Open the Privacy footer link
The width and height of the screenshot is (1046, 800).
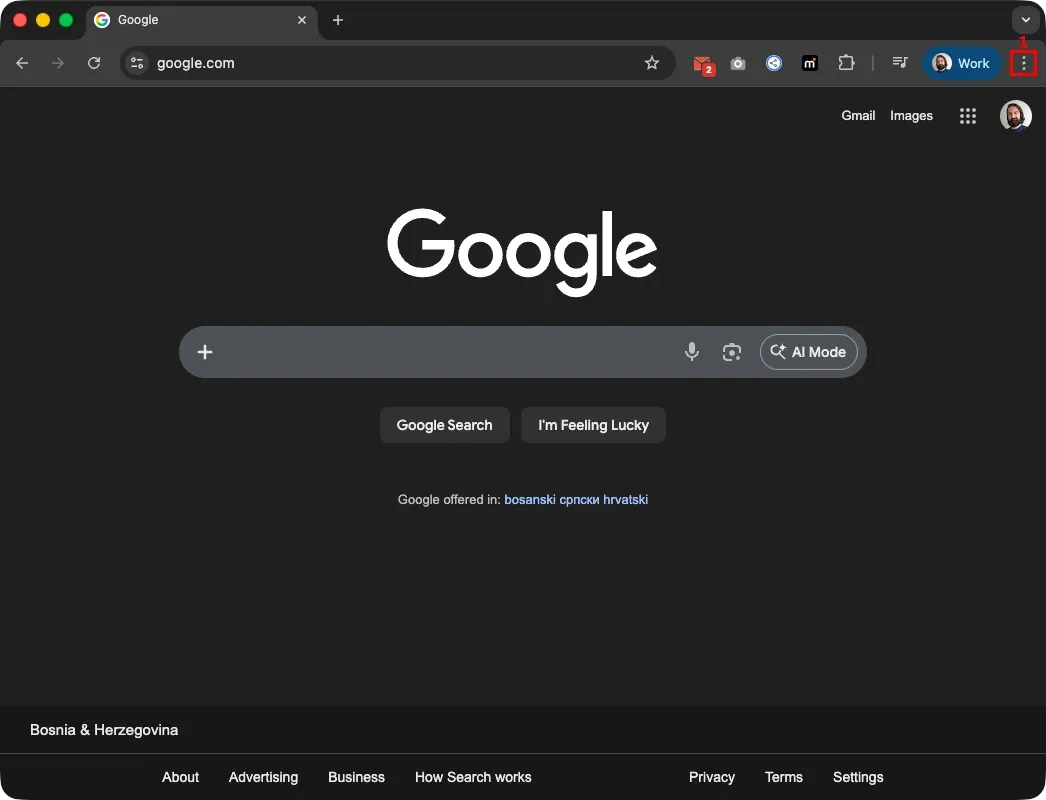[712, 777]
